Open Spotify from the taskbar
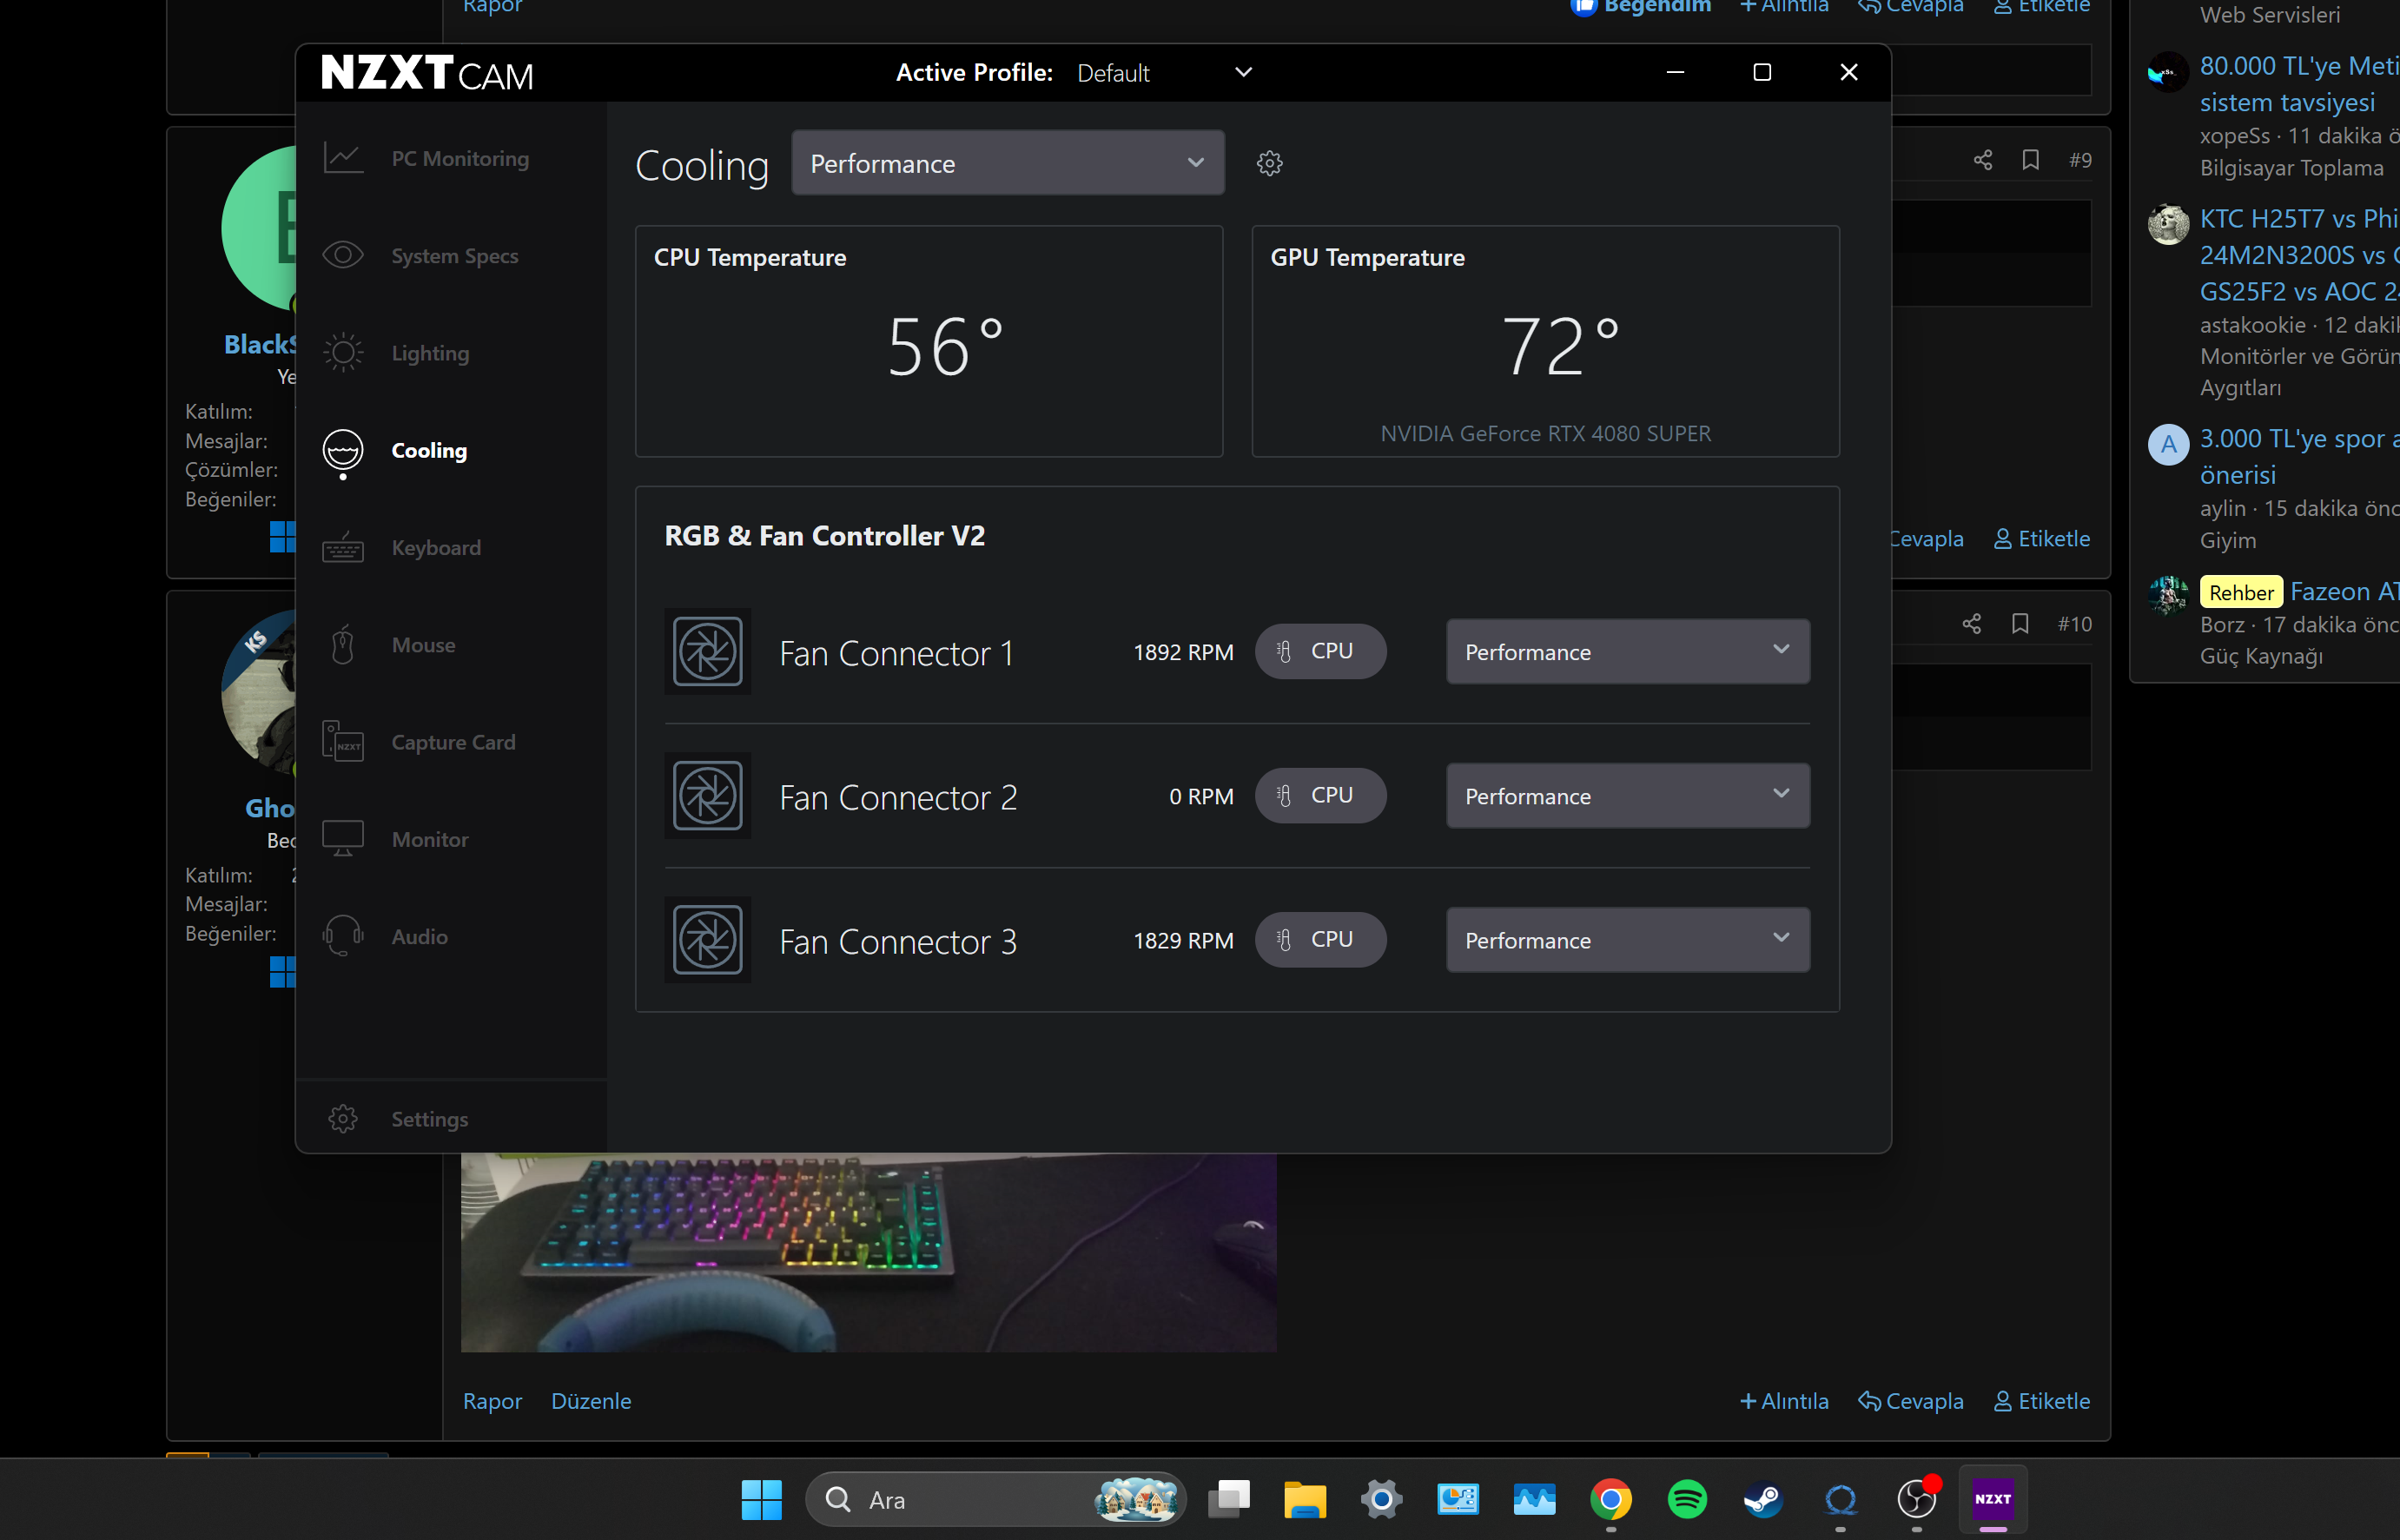The height and width of the screenshot is (1540, 2400). (1687, 1499)
